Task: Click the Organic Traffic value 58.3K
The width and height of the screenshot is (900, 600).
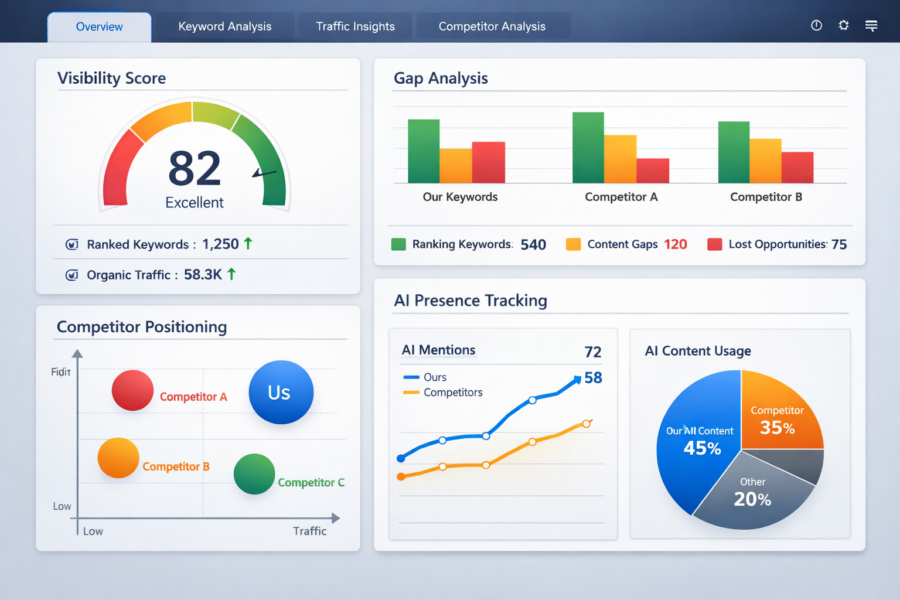Action: pos(203,274)
